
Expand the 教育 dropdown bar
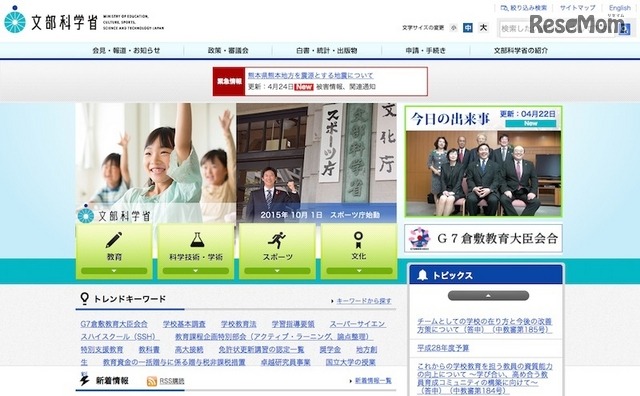coord(114,271)
